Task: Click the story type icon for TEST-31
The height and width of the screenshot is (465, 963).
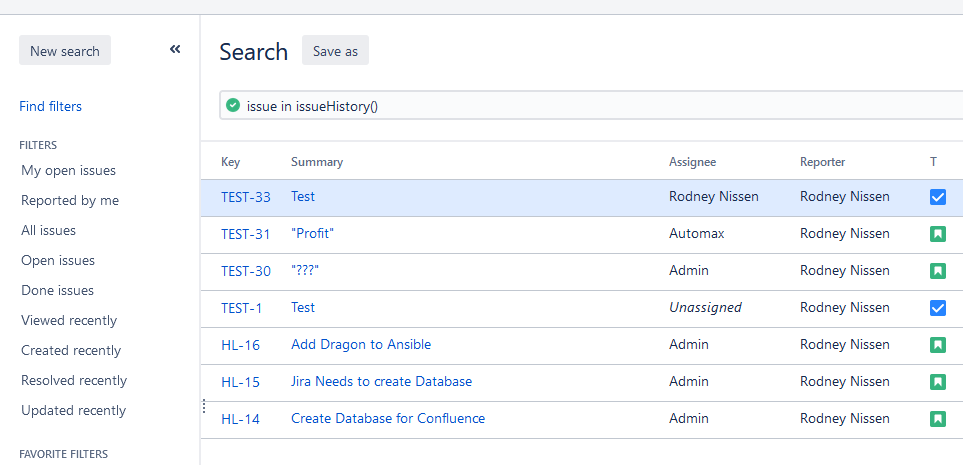Action: point(937,234)
